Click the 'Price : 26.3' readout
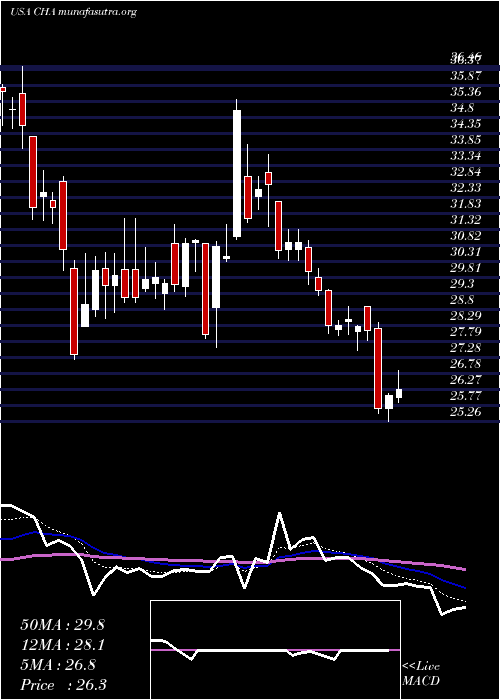 coord(64,685)
